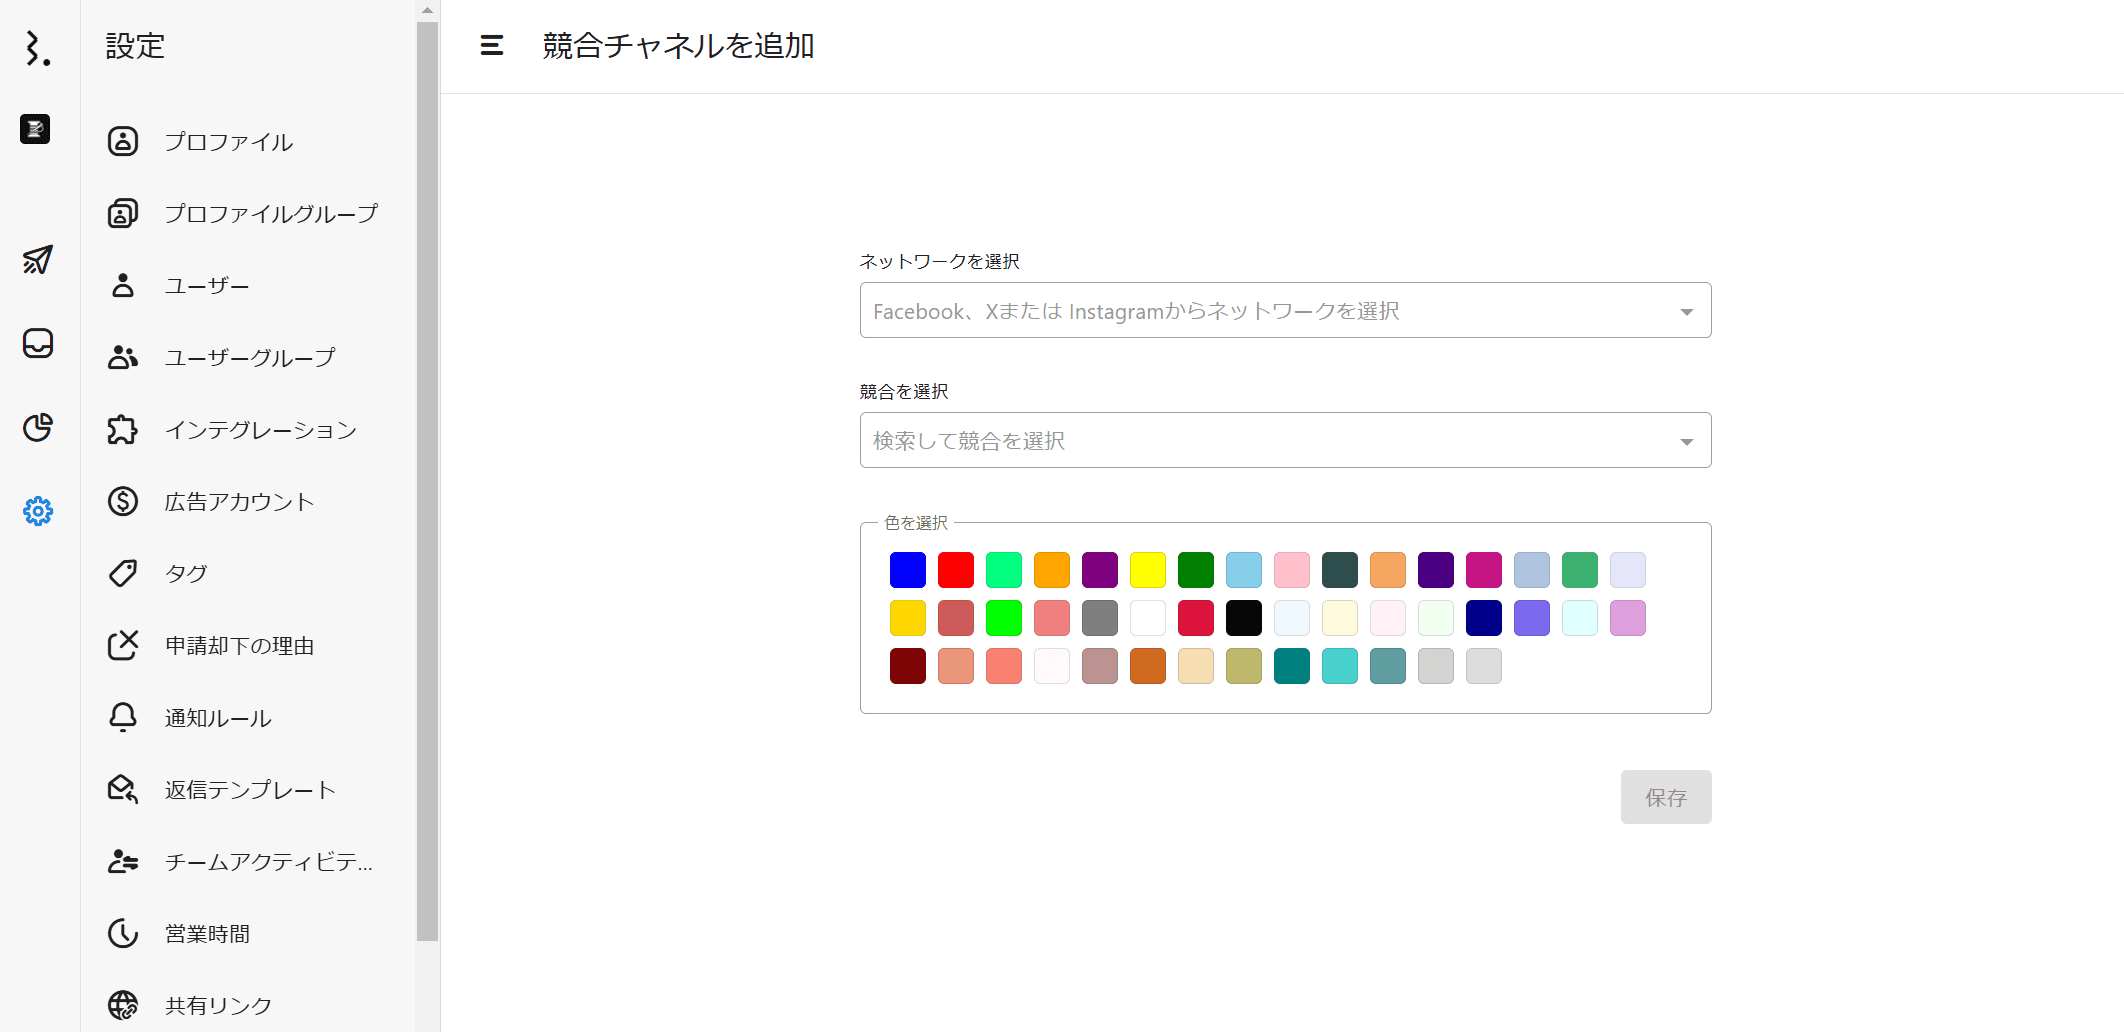
Task: Open 営業時間 settings item
Action: 207,934
